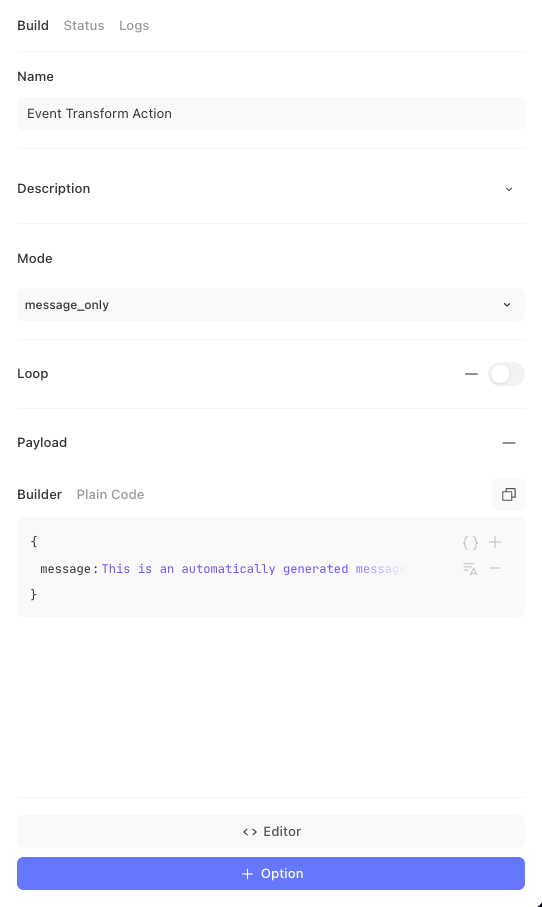Select the Build tab
The height and width of the screenshot is (907, 542).
coord(33,25)
